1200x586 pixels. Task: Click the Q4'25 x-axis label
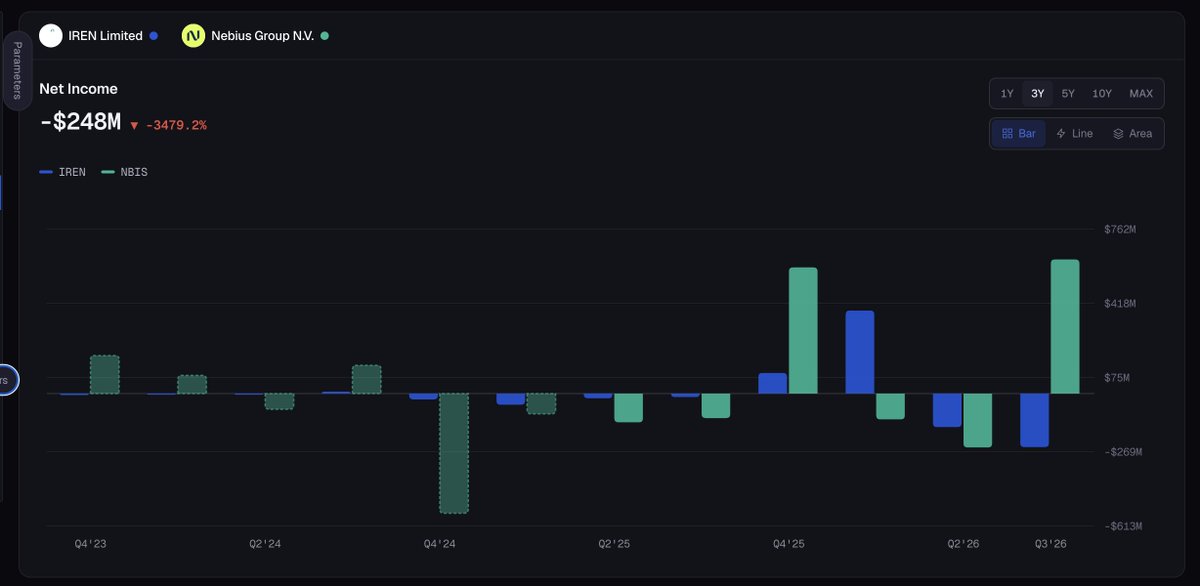coord(788,544)
